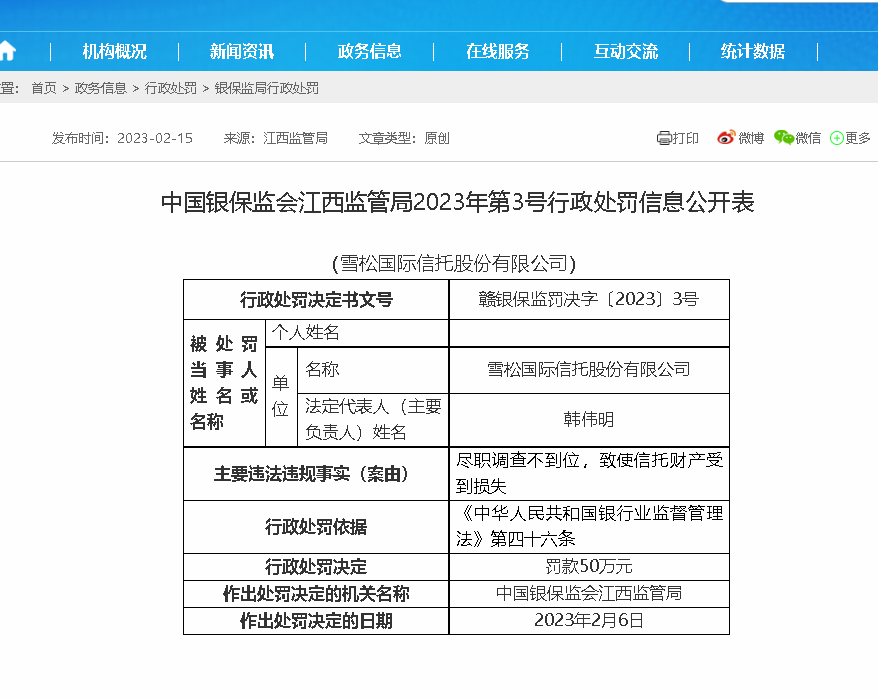Open the 政务信息 menu
Viewport: 878px width, 699px height.
tap(370, 51)
